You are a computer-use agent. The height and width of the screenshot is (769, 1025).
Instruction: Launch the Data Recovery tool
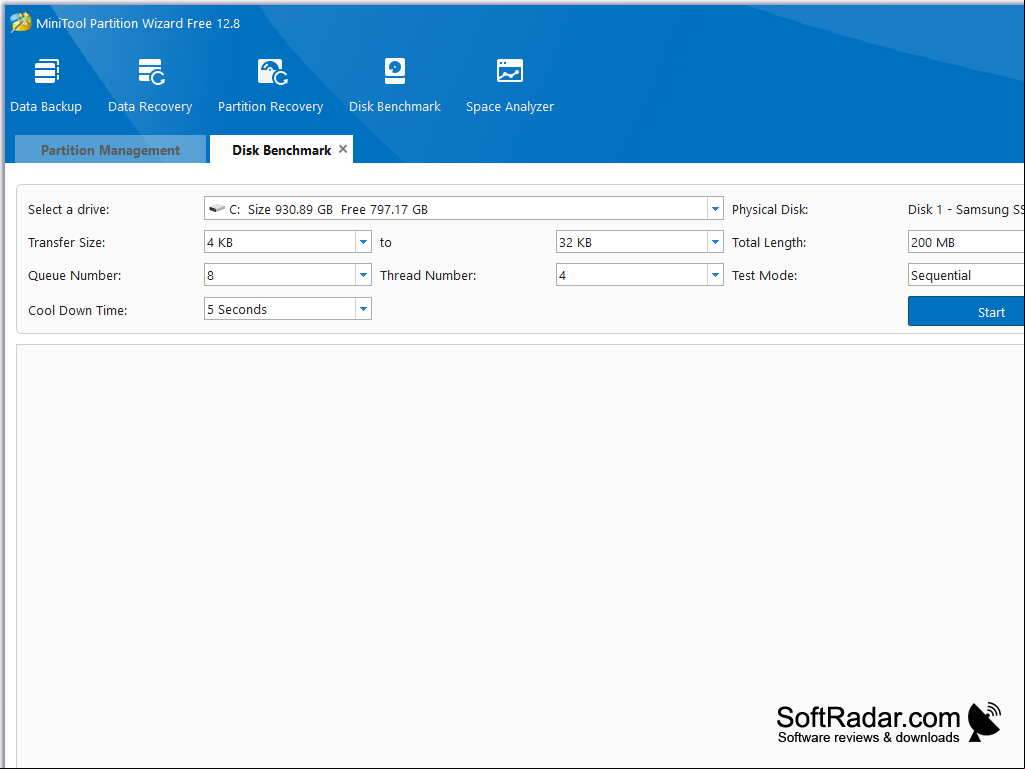(150, 86)
